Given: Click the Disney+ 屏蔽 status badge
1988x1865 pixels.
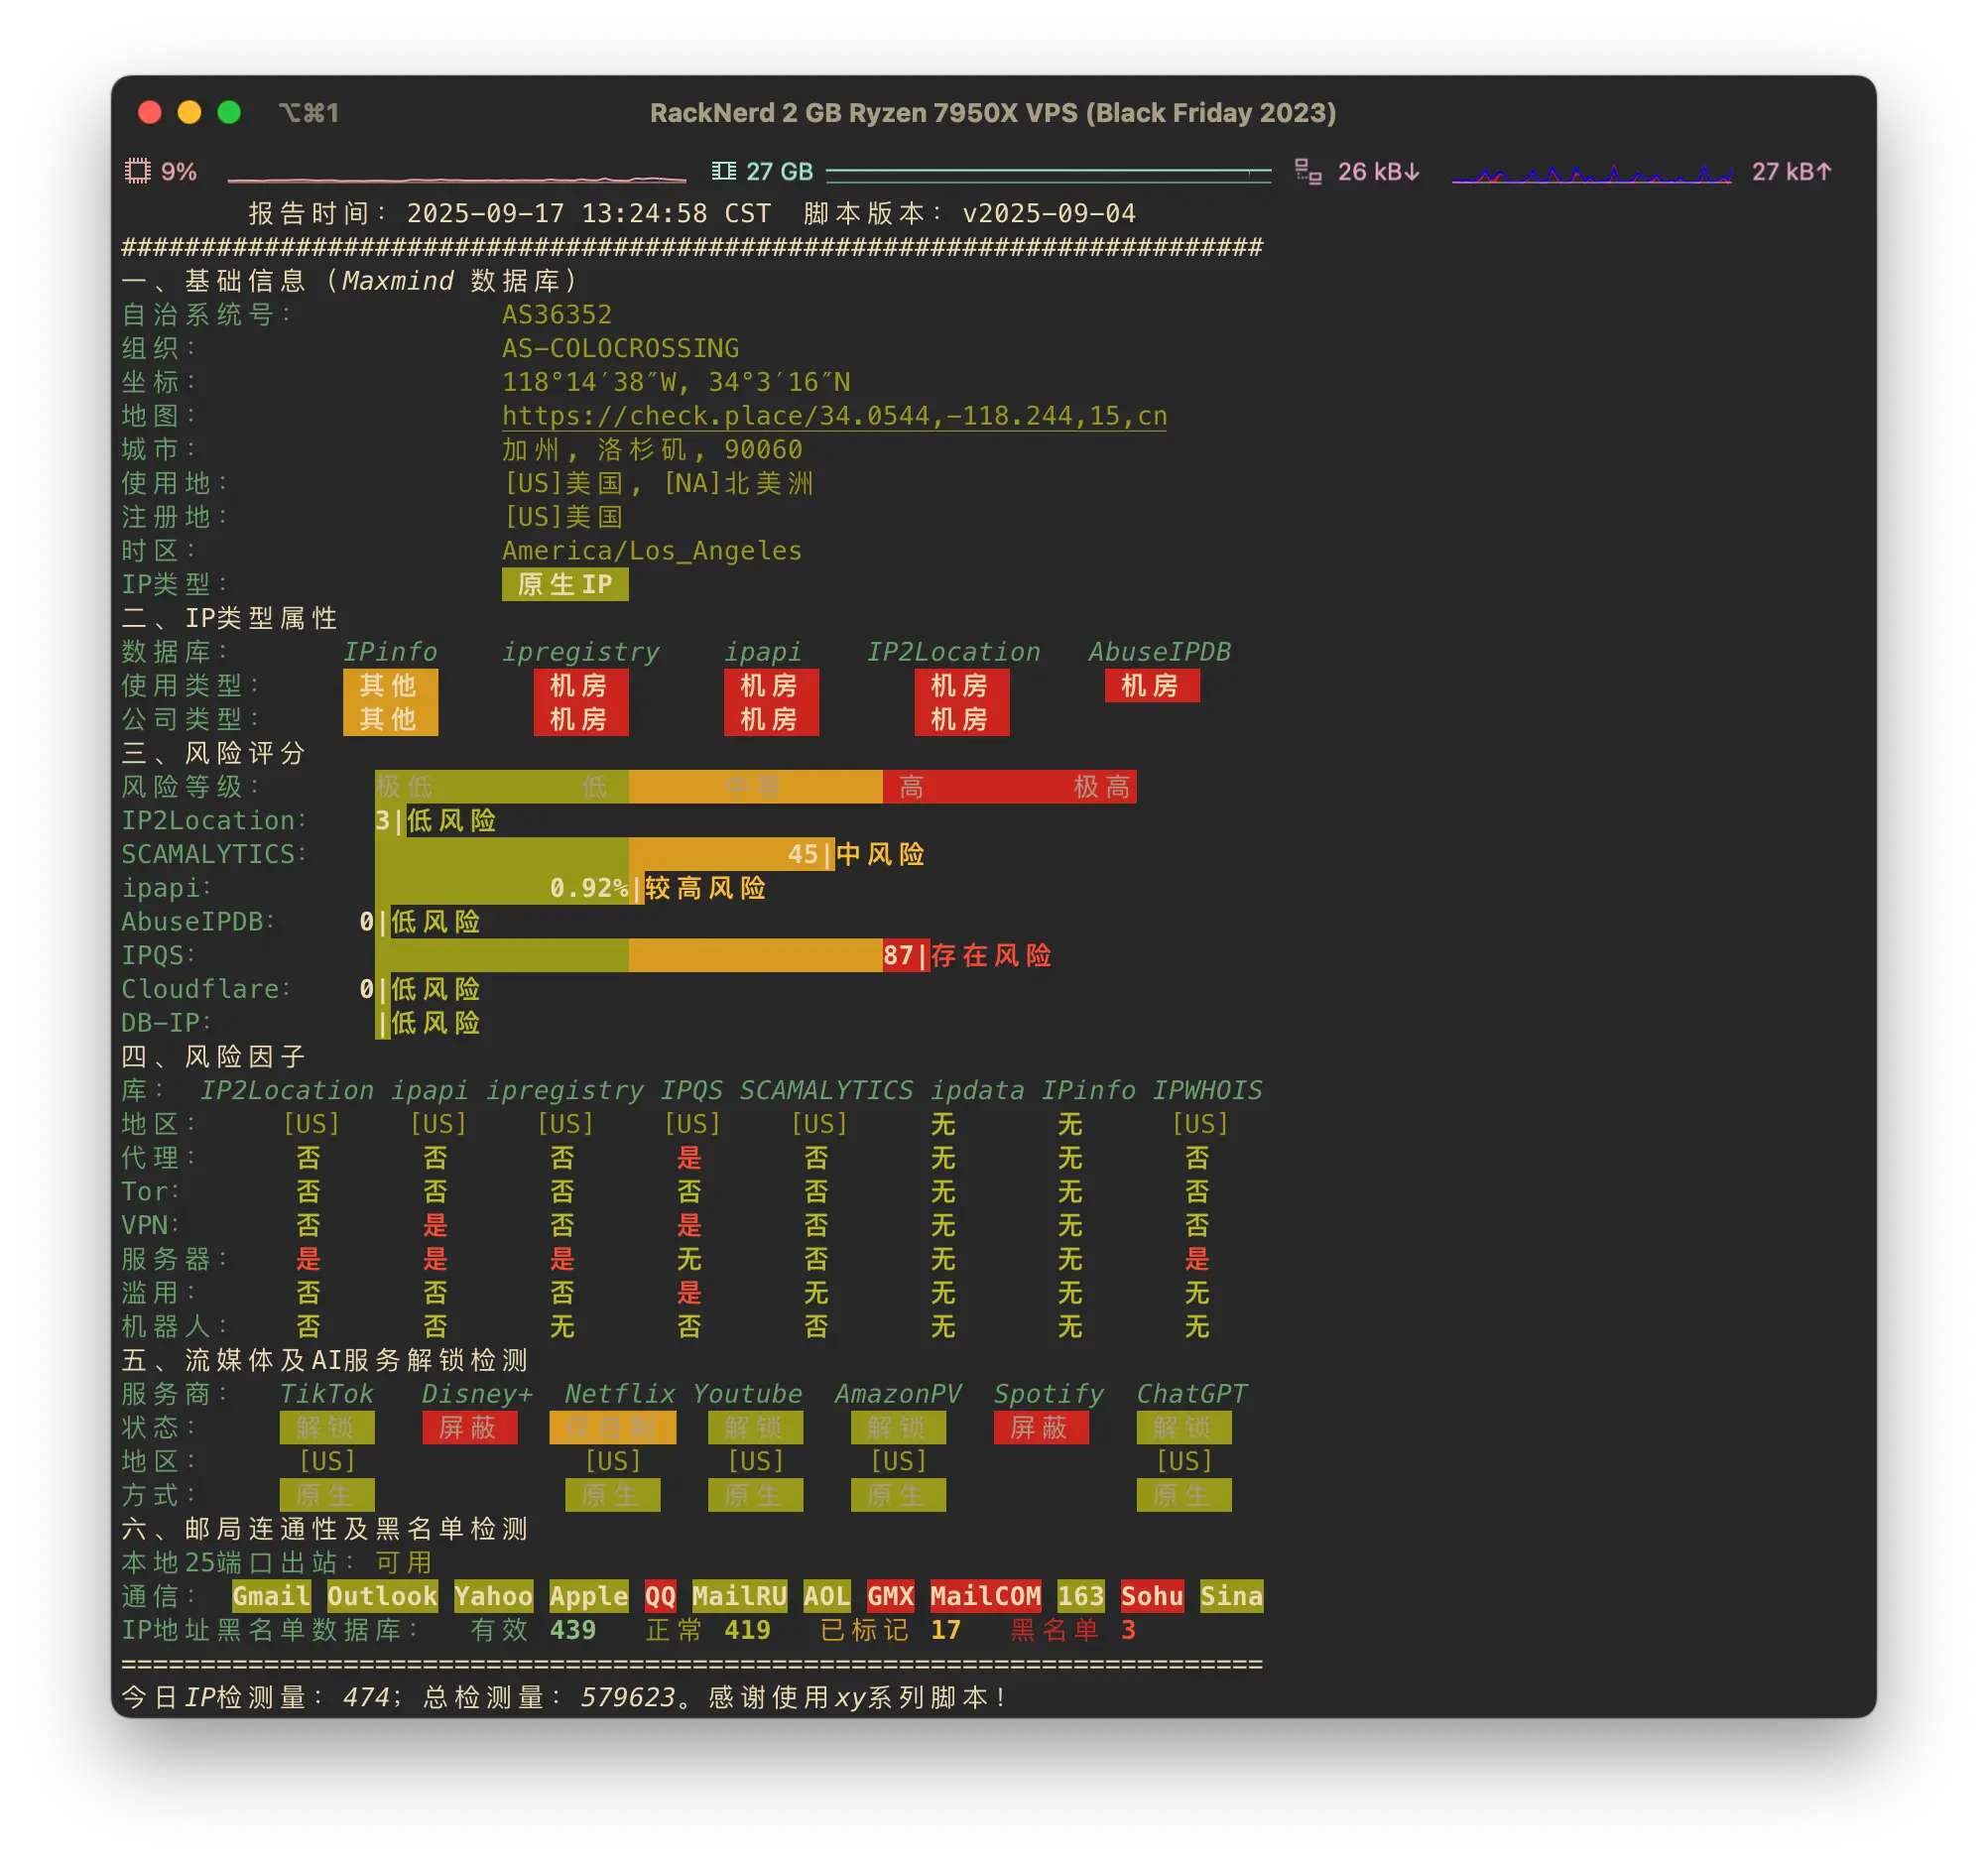Looking at the screenshot, I should point(470,1428).
